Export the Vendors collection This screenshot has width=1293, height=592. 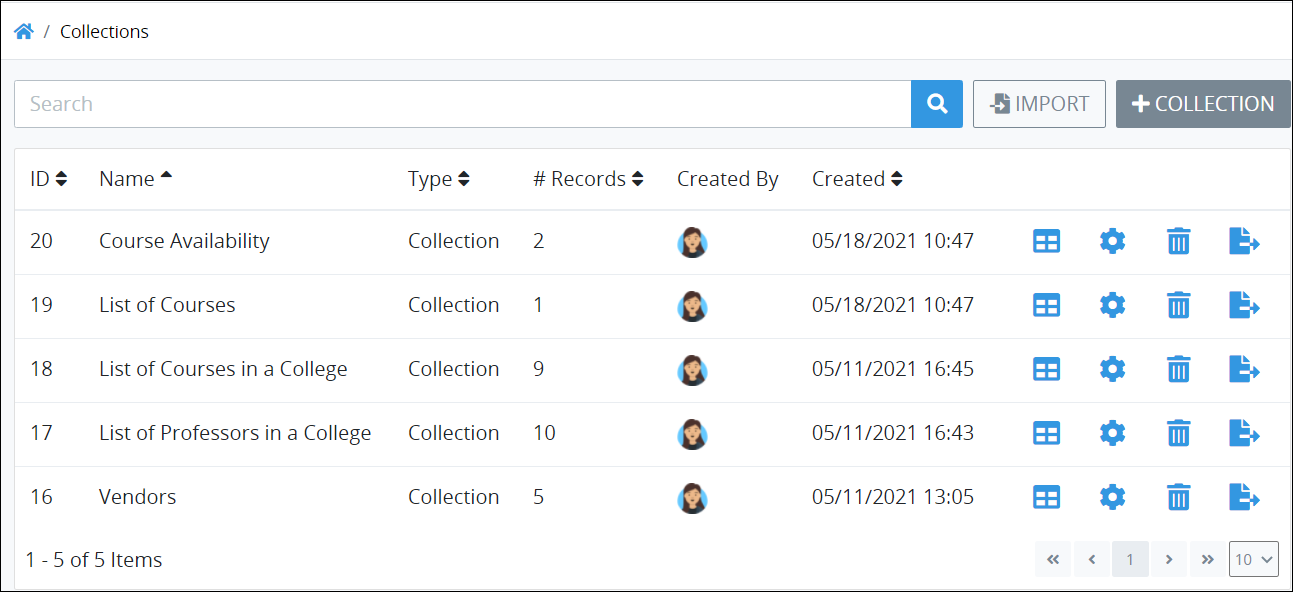point(1244,497)
